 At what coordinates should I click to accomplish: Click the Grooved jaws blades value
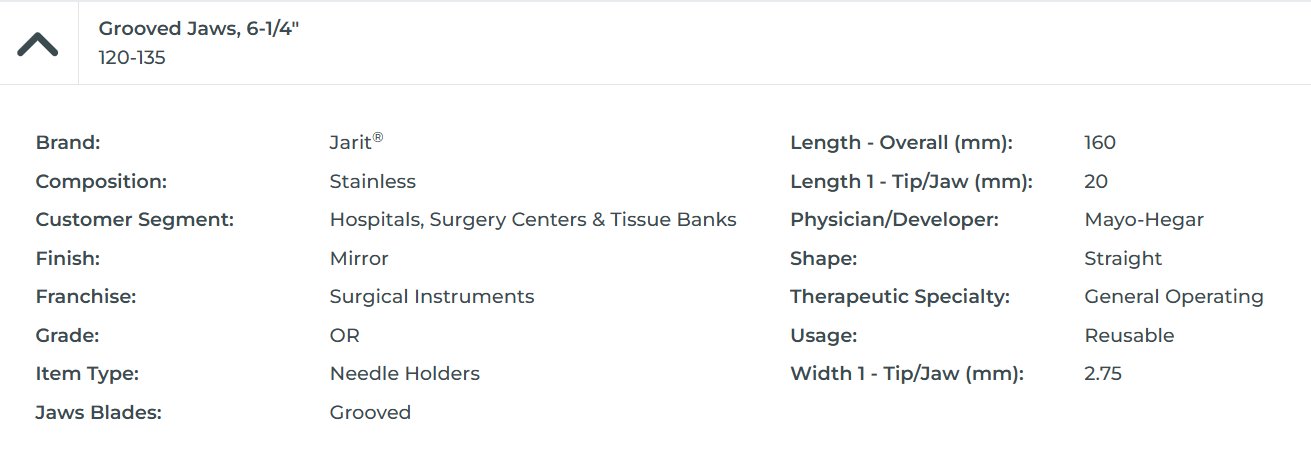coord(370,413)
